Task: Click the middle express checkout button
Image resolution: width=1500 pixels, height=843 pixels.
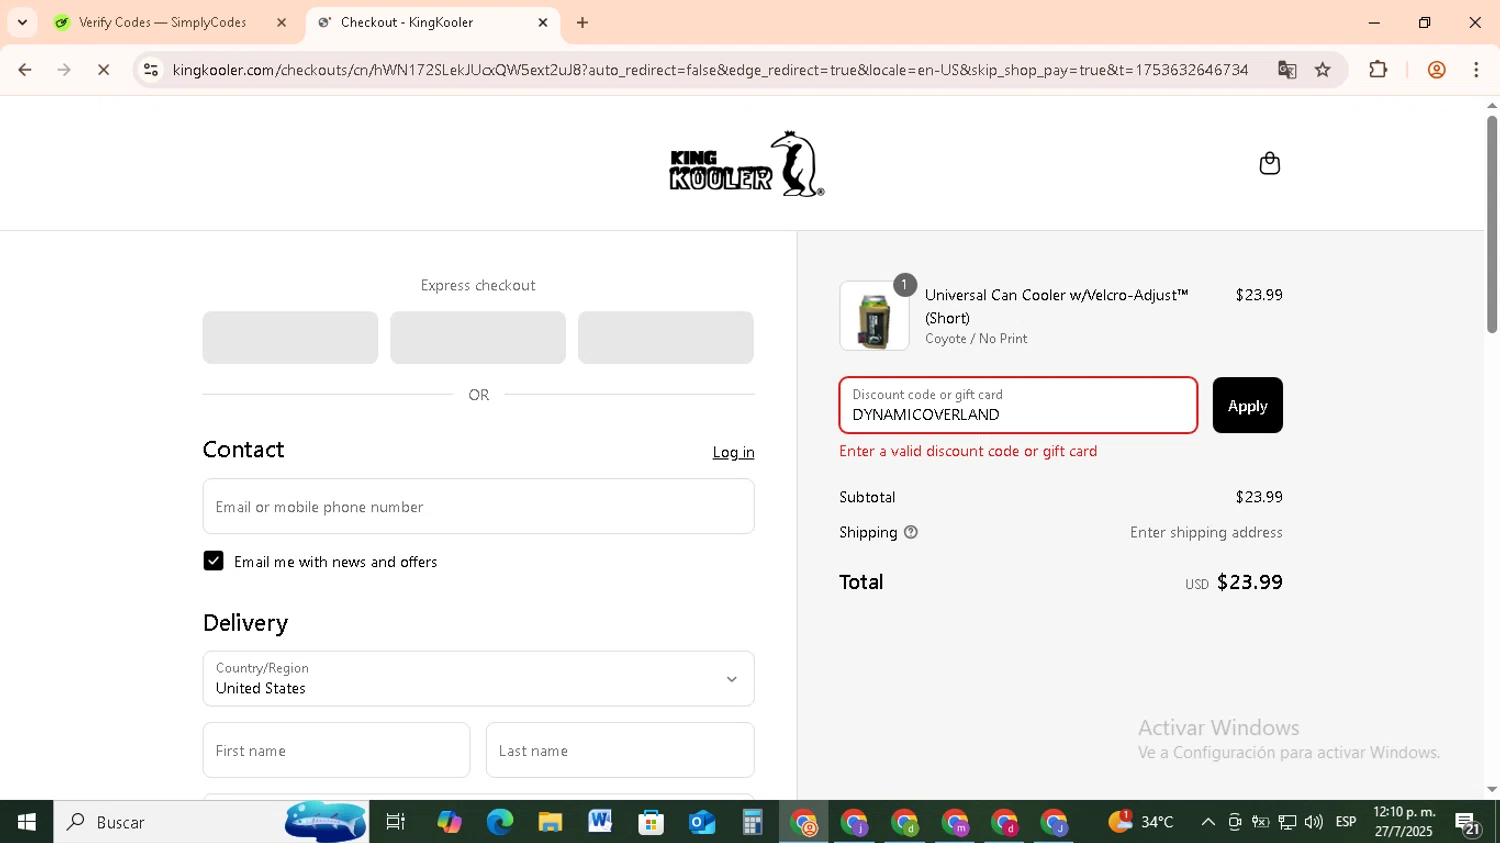Action: (x=478, y=337)
